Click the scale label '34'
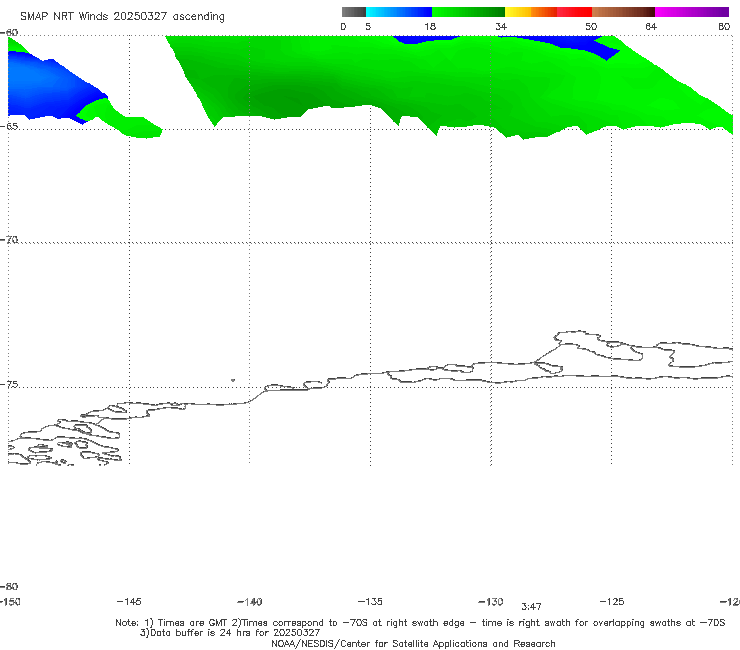This screenshot has height=650, width=740. click(x=501, y=26)
